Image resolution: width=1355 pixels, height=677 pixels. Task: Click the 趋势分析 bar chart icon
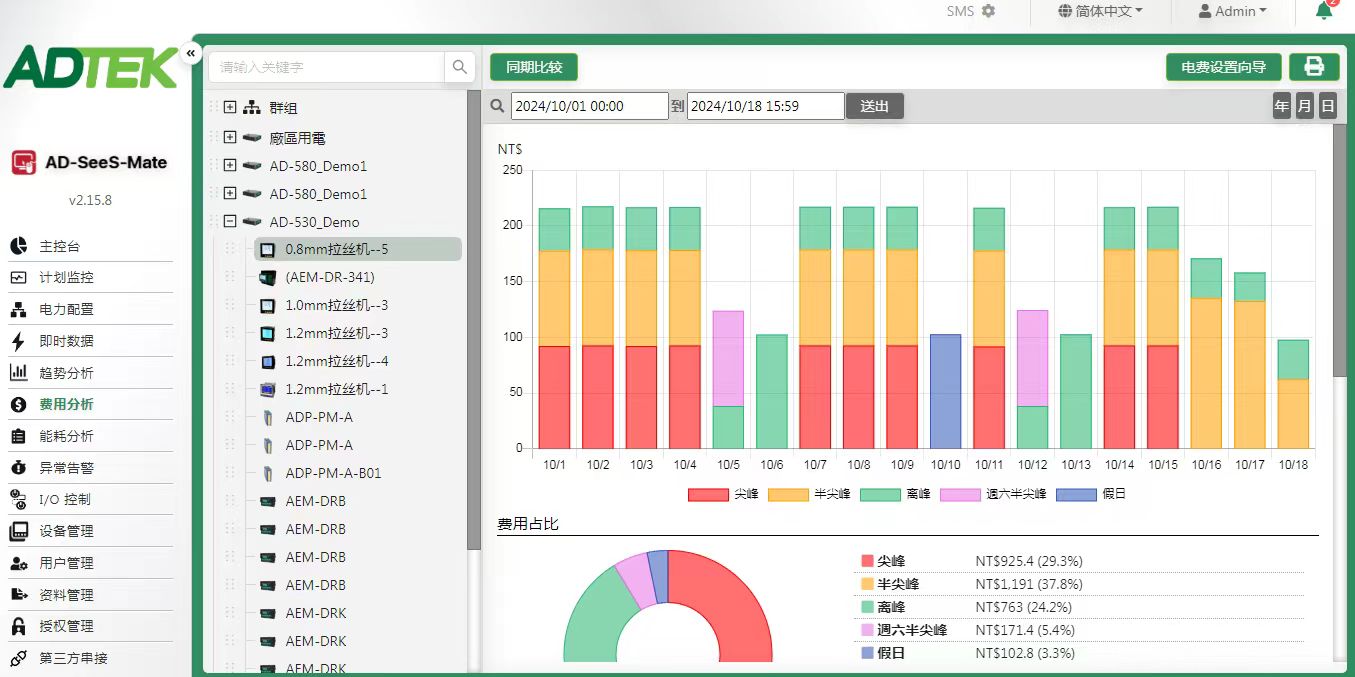[18, 373]
